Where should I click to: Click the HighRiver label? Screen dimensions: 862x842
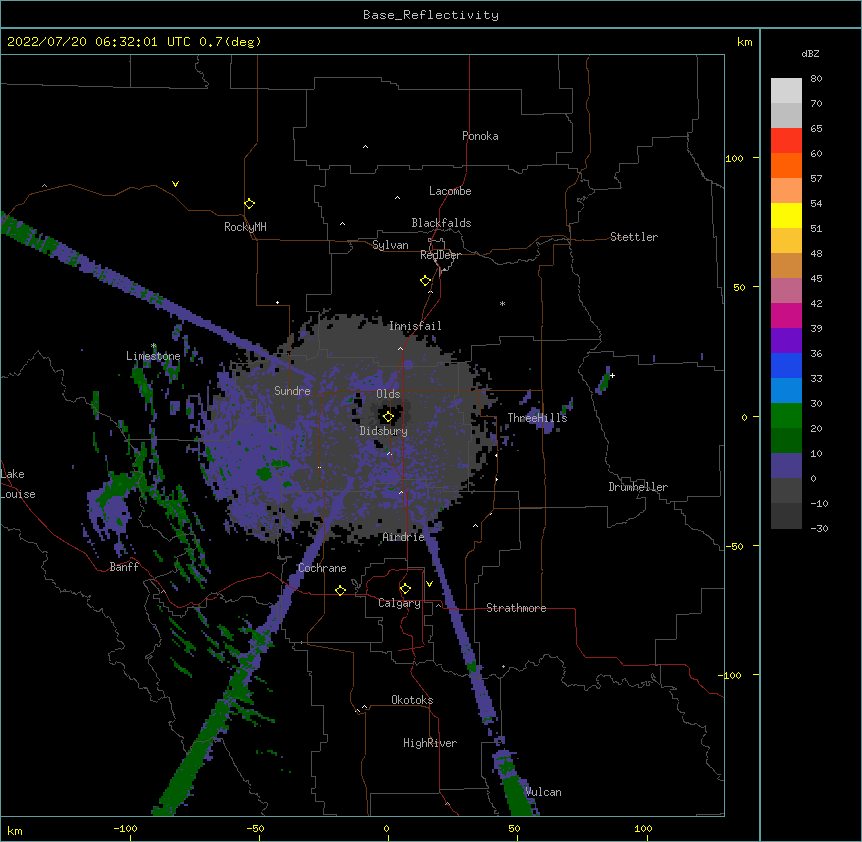pos(430,743)
